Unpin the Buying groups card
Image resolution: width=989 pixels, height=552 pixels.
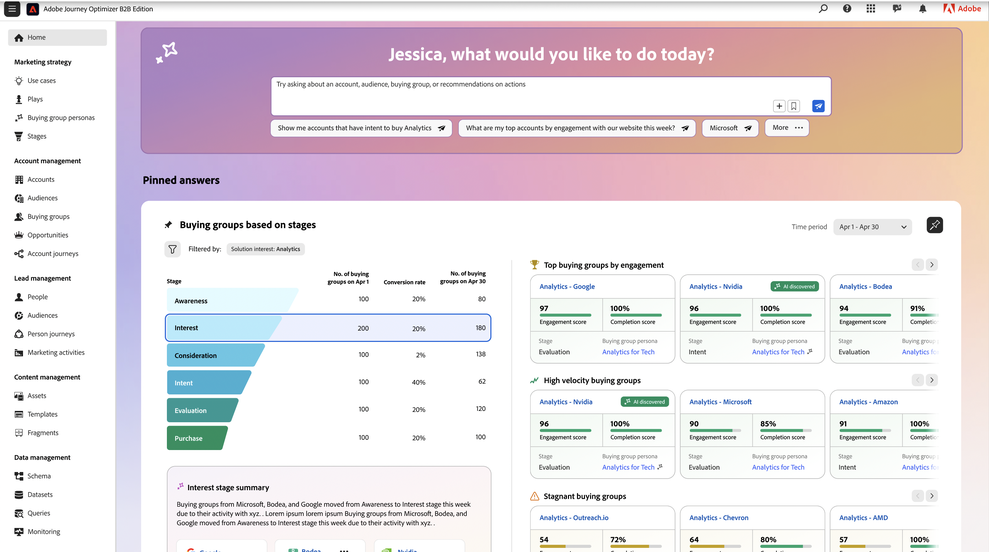(935, 225)
